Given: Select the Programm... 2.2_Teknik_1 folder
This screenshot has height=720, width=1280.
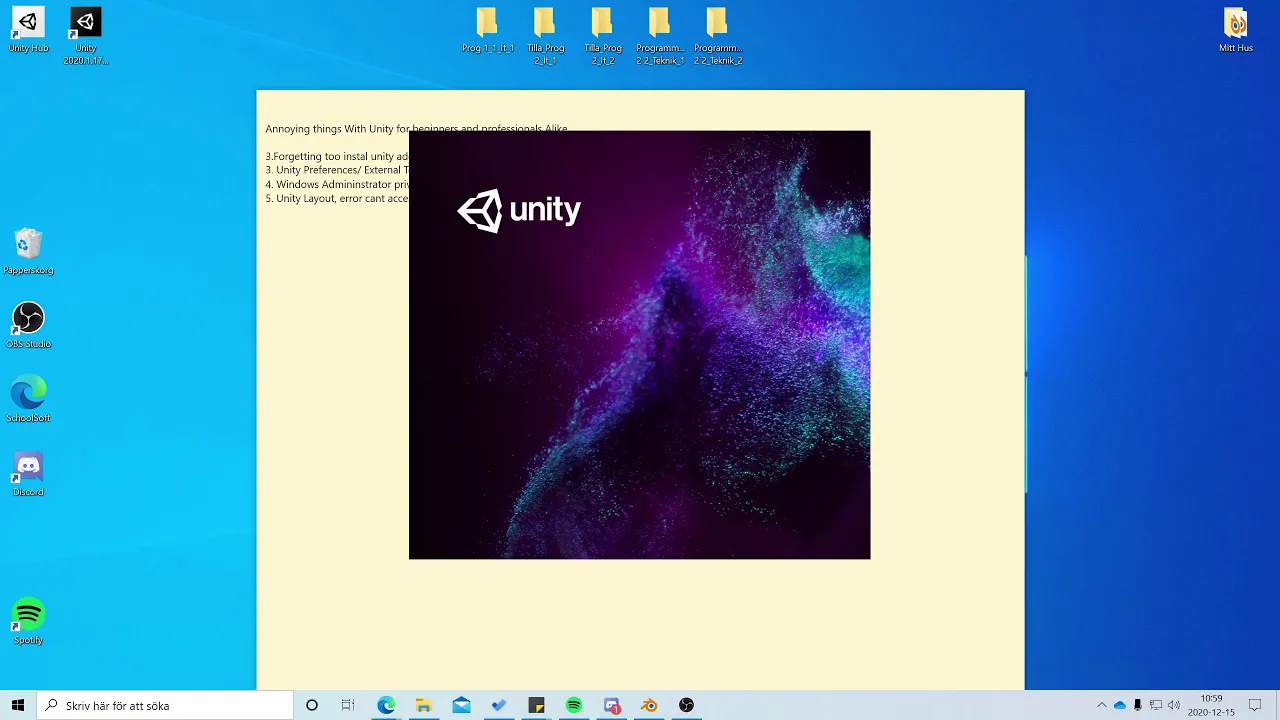Looking at the screenshot, I should tap(660, 35).
